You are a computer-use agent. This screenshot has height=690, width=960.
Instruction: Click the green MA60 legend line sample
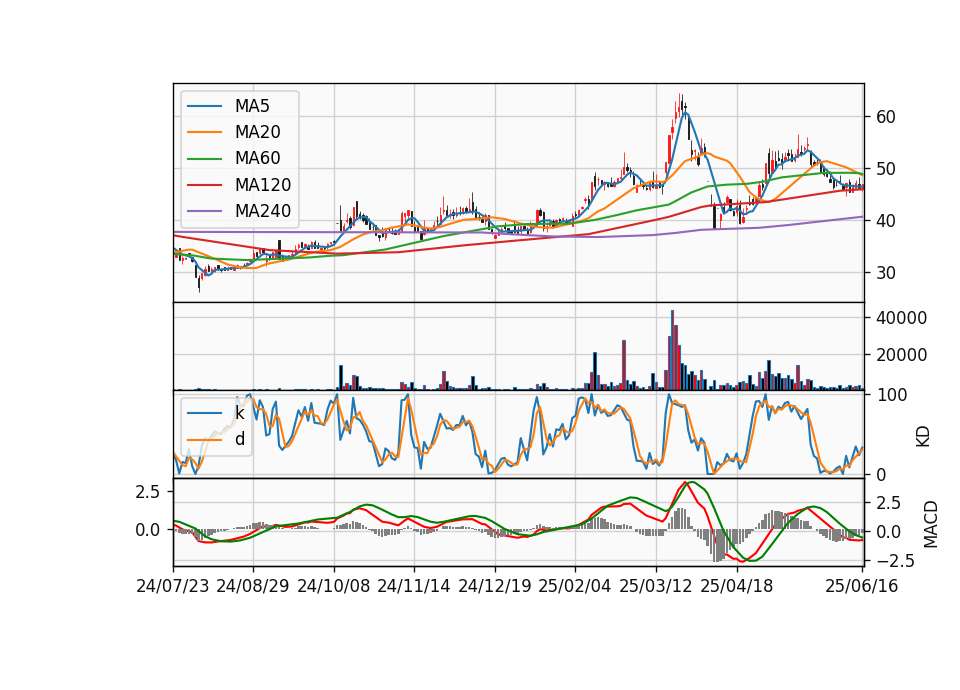(204, 159)
